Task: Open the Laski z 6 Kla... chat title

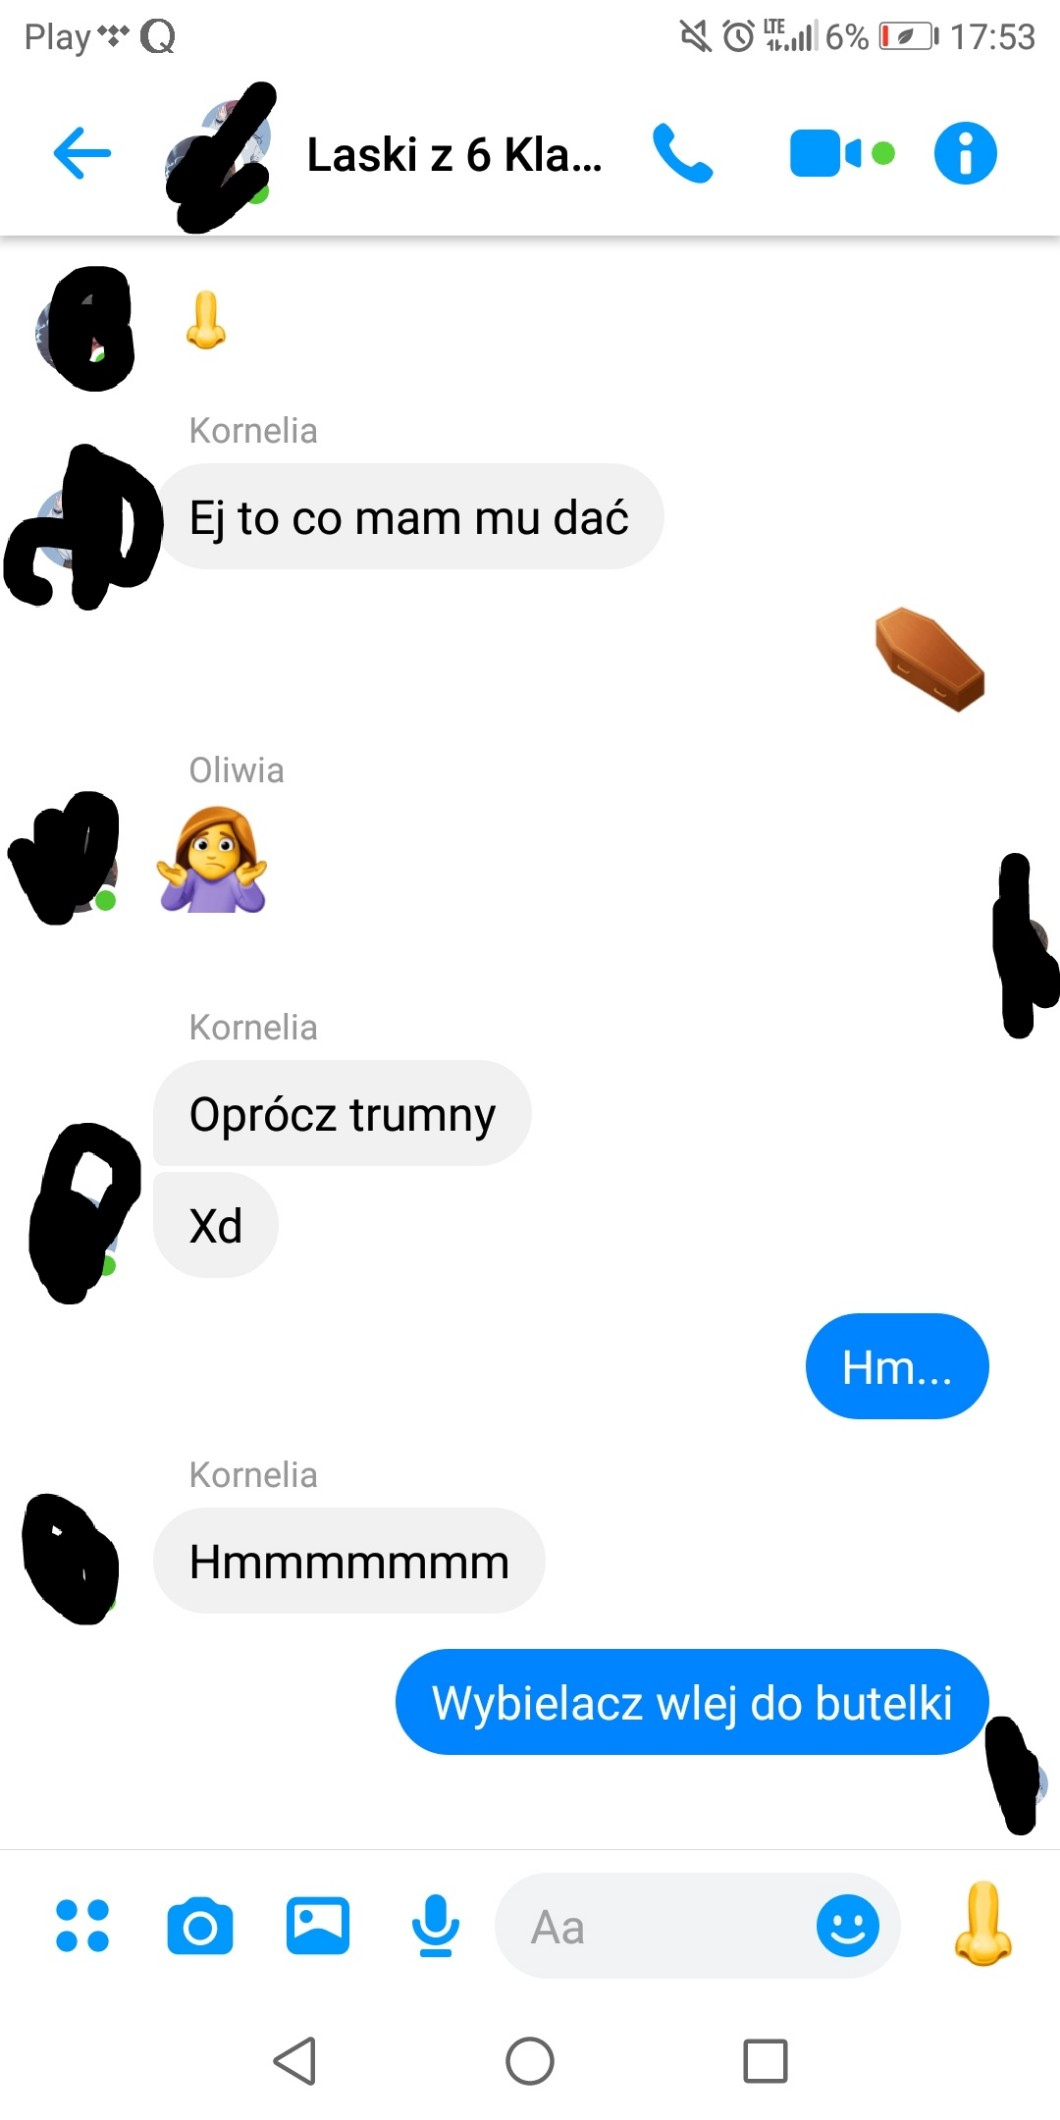Action: coord(454,155)
